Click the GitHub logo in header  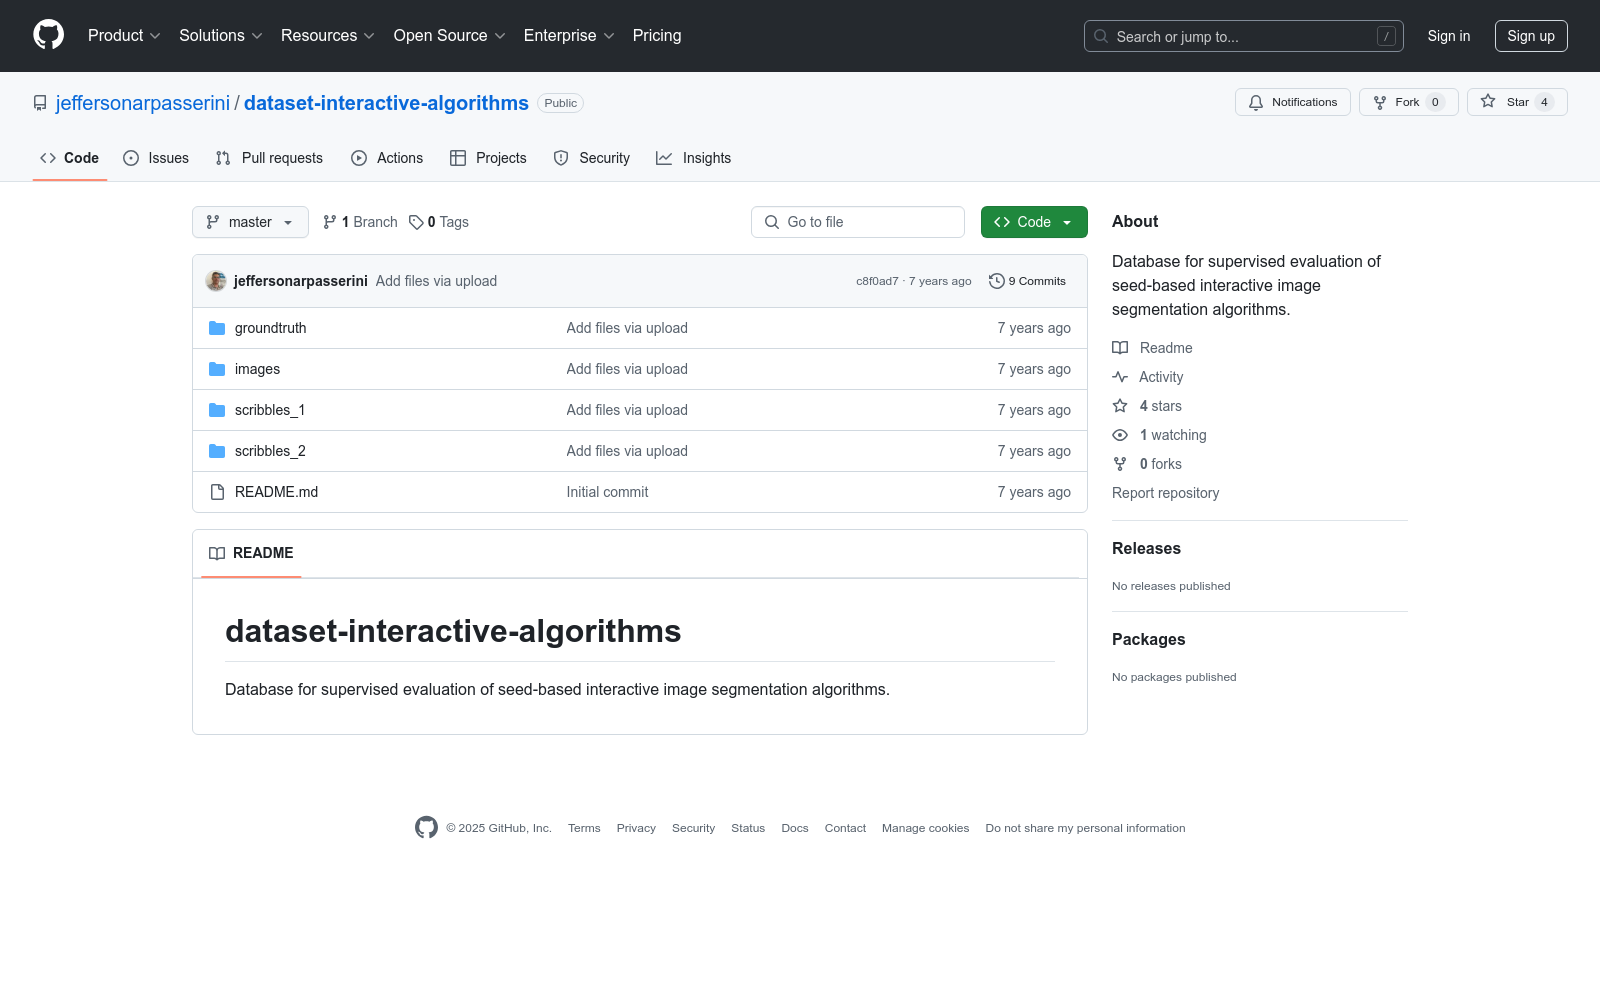(48, 35)
